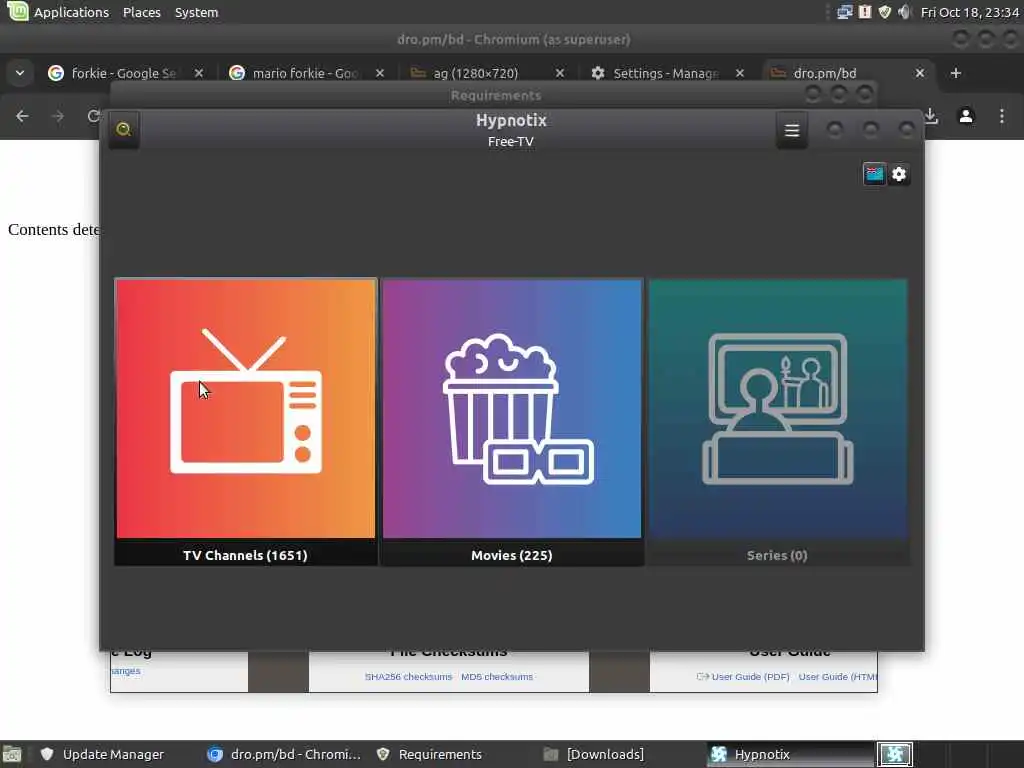1024x768 pixels.
Task: Open the Hypnotix hamburger menu
Action: [x=792, y=130]
